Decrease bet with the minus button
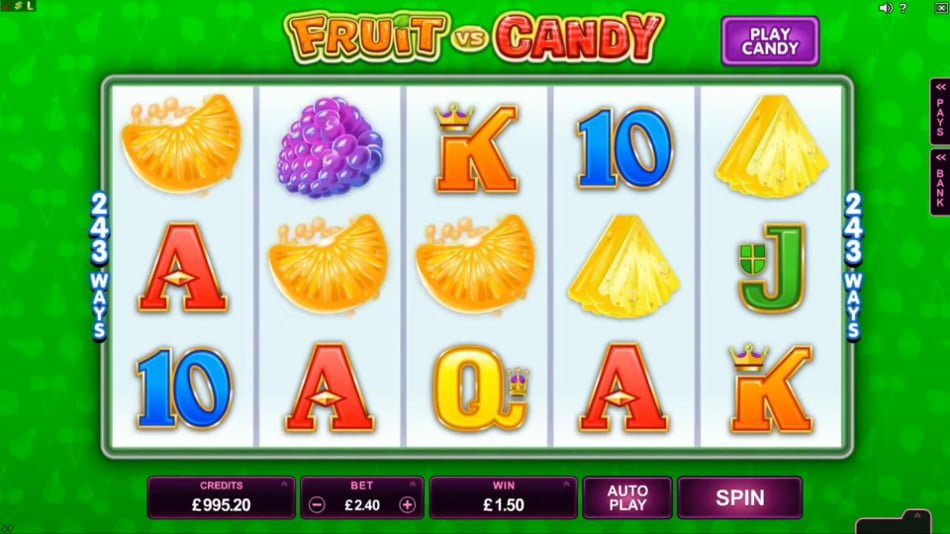Screen dimensions: 950x534 click(317, 504)
